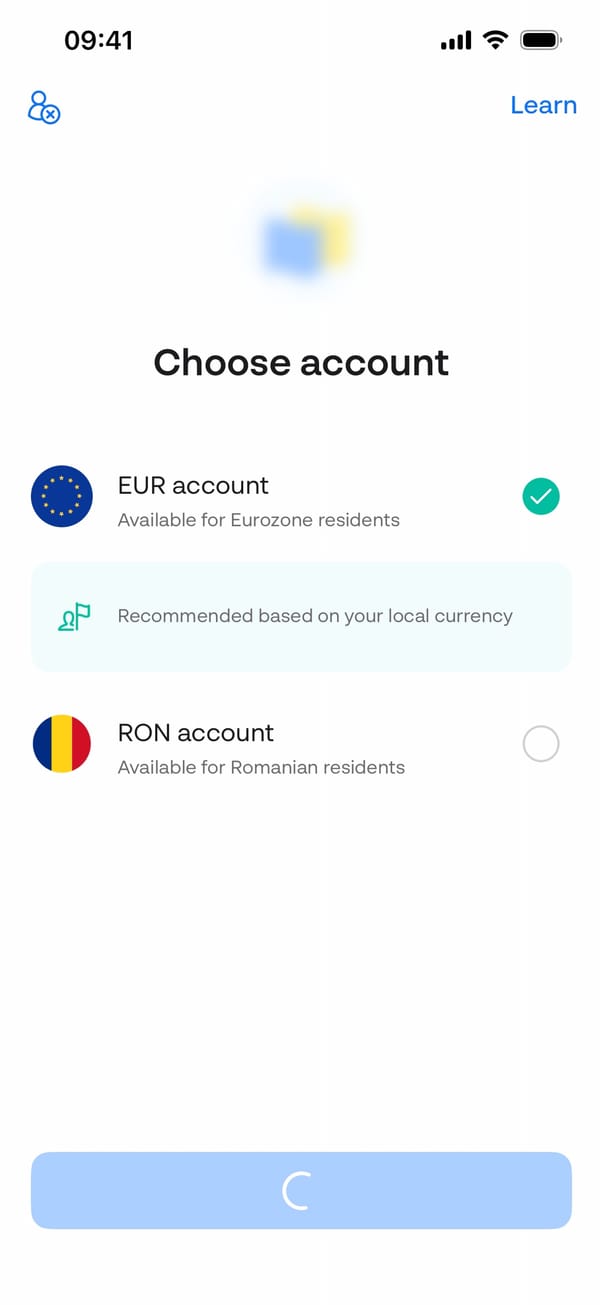Image resolution: width=603 pixels, height=1305 pixels.
Task: Tap the battery indicator icon
Action: (x=541, y=40)
